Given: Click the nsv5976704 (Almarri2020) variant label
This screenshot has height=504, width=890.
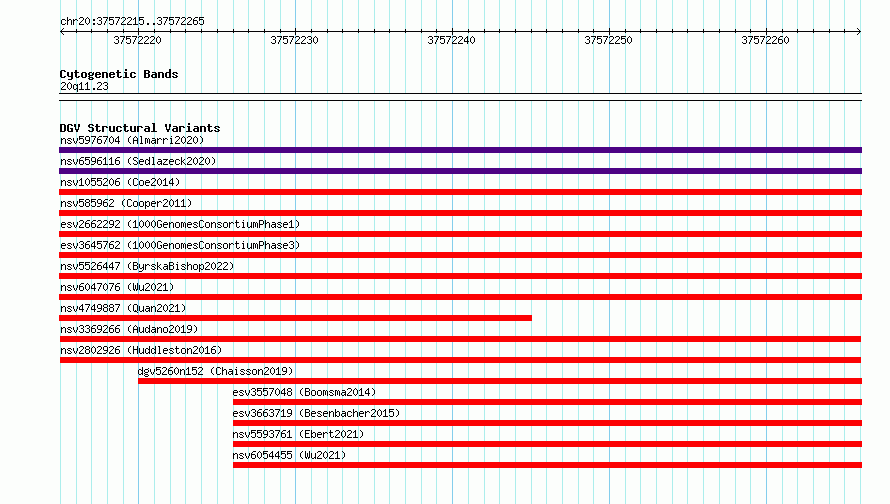Looking at the screenshot, I should 132,140.
